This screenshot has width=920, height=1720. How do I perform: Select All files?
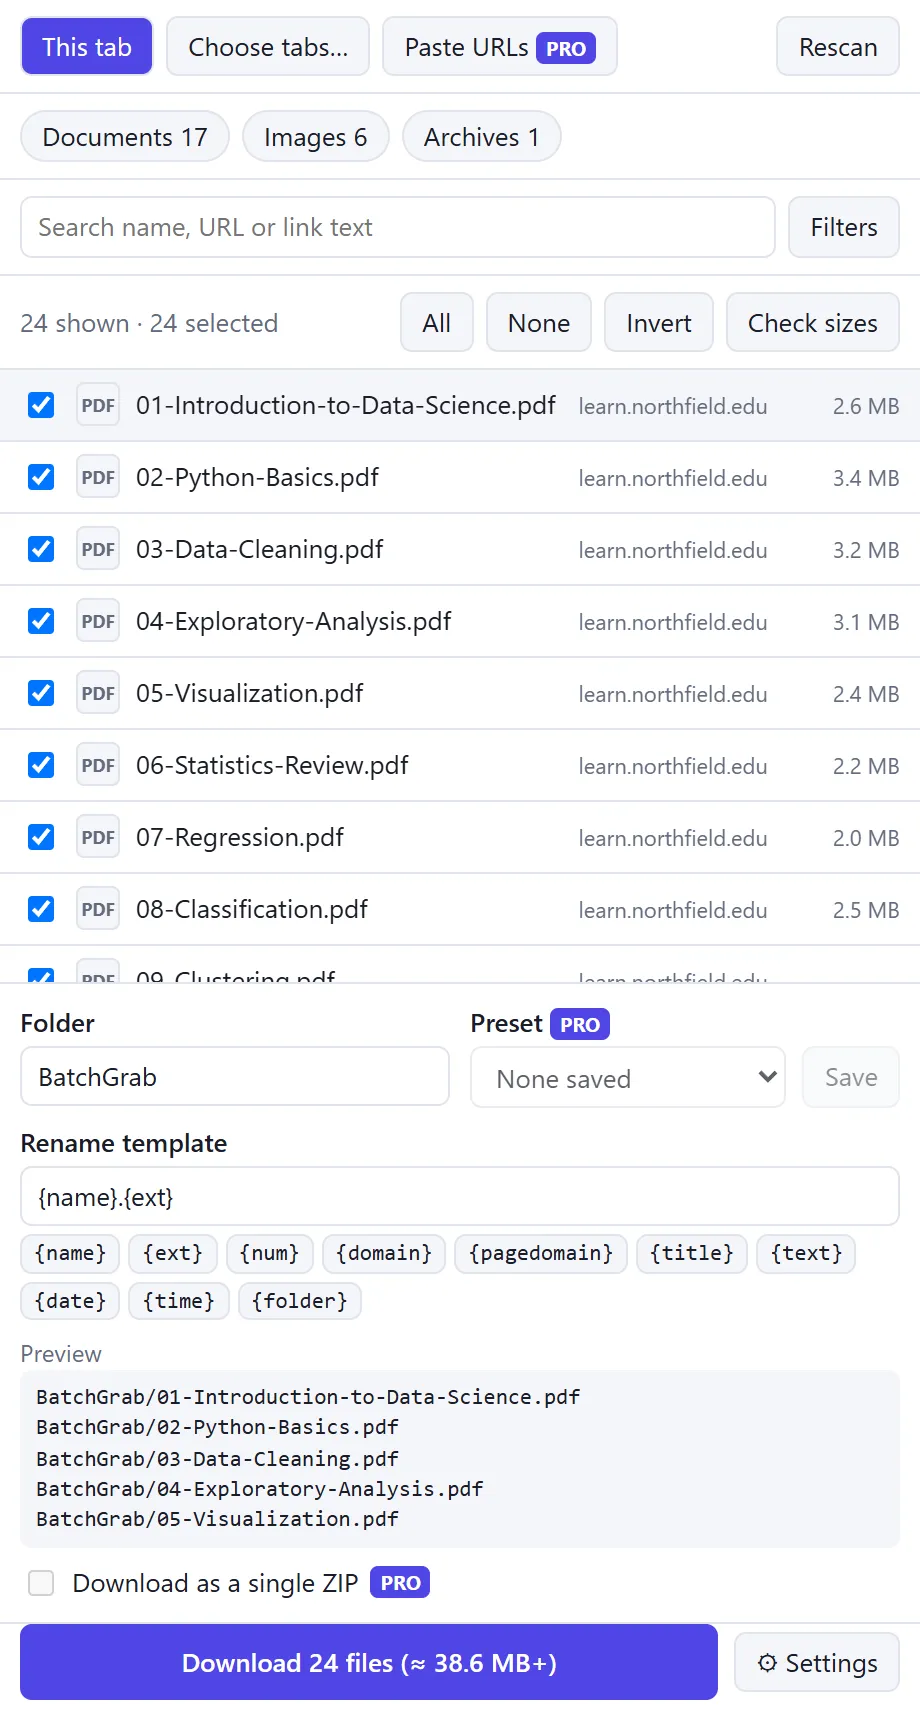[437, 322]
